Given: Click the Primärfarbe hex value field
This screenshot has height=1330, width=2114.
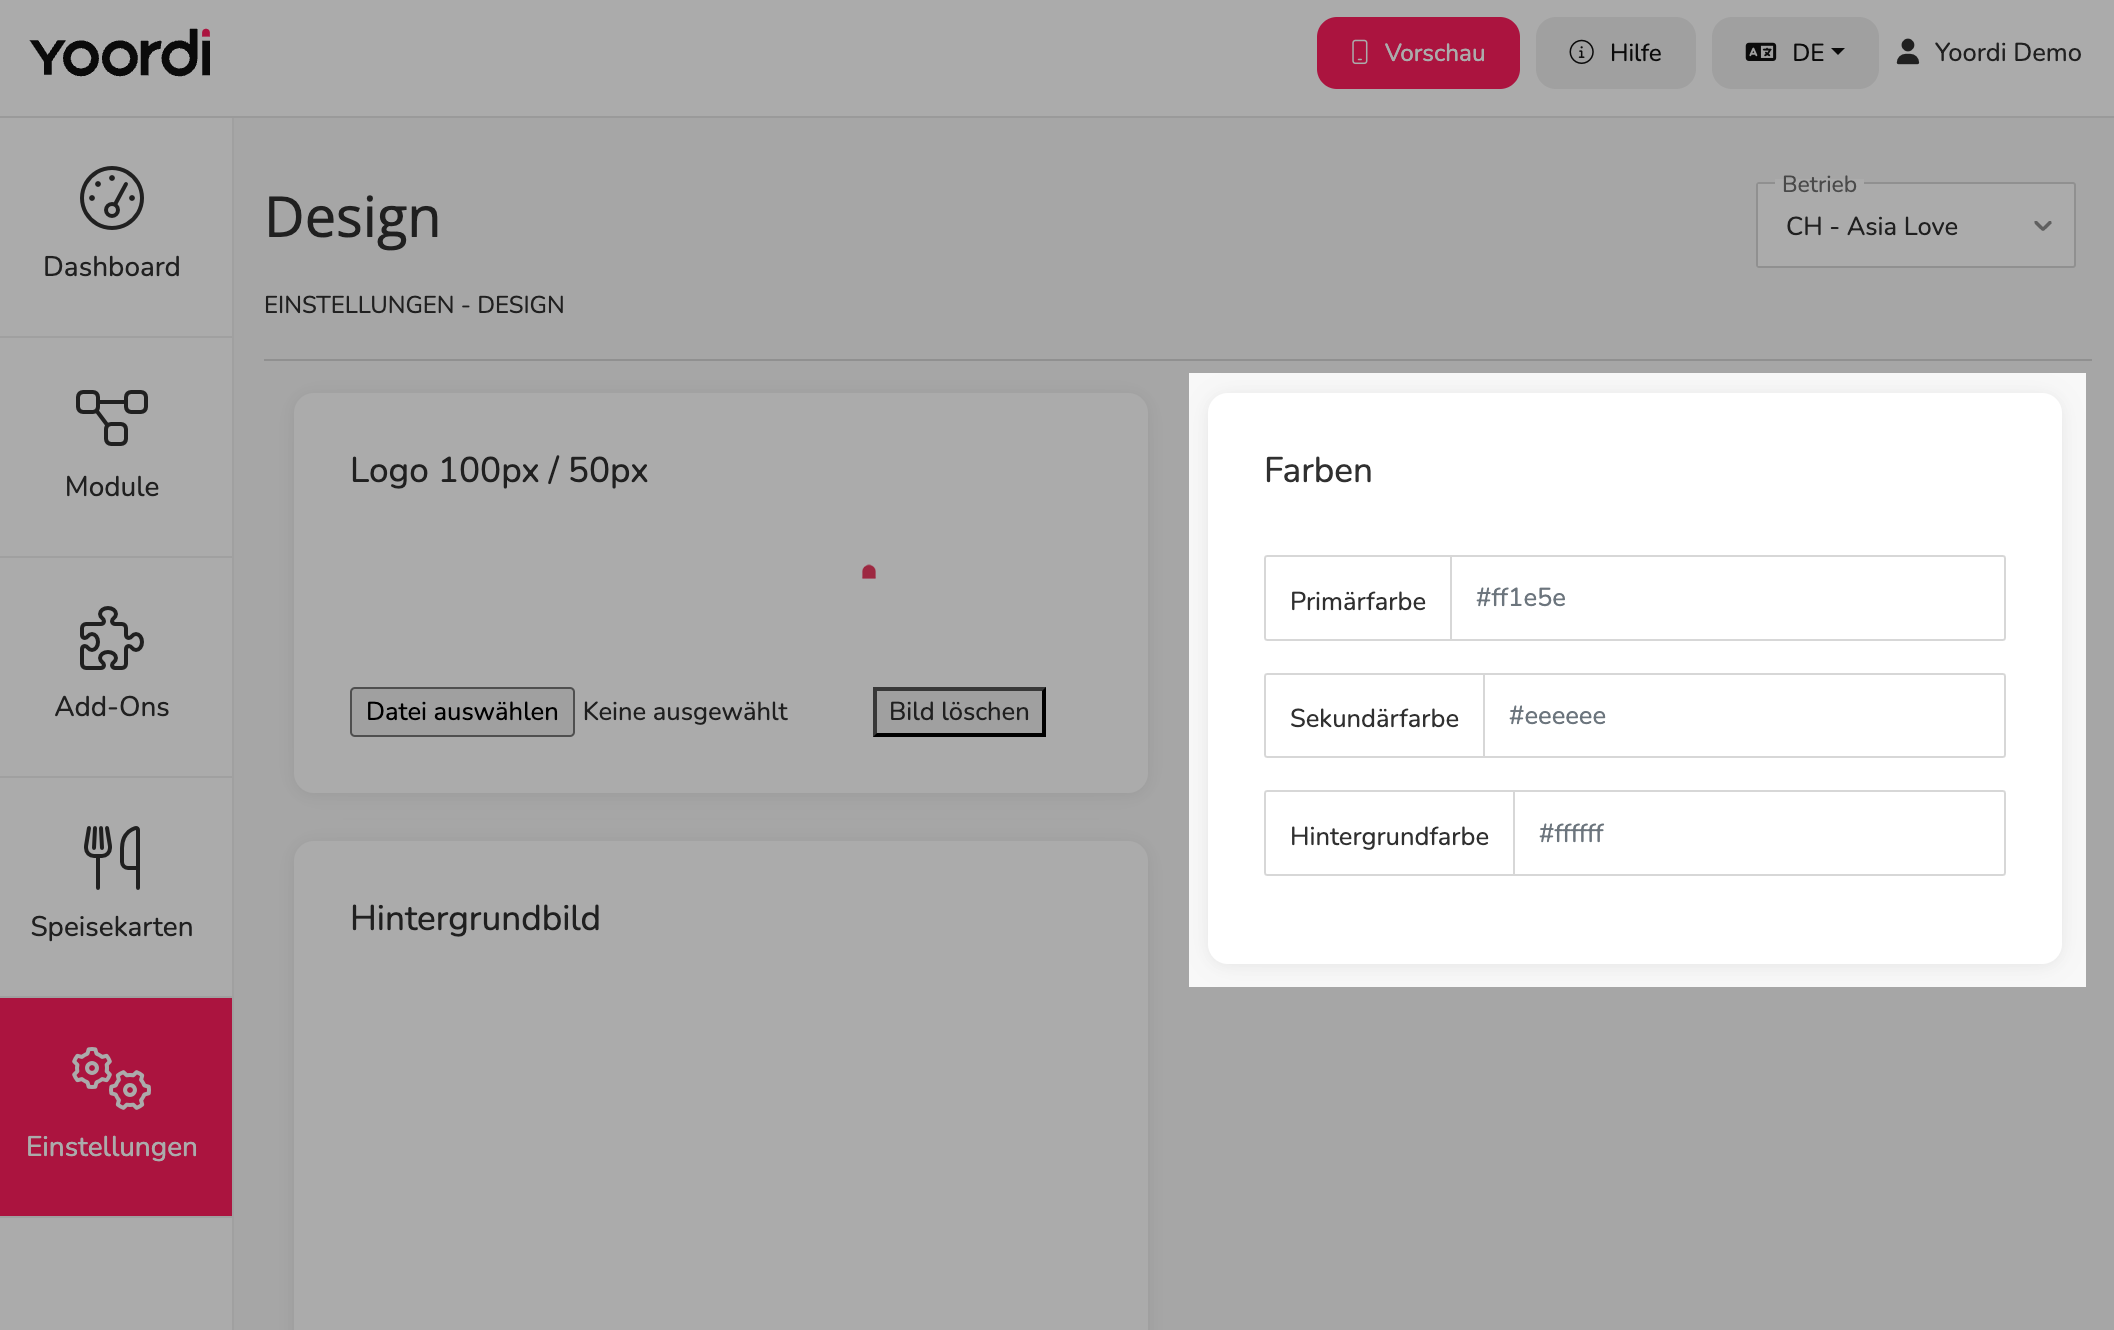Looking at the screenshot, I should [x=1728, y=598].
